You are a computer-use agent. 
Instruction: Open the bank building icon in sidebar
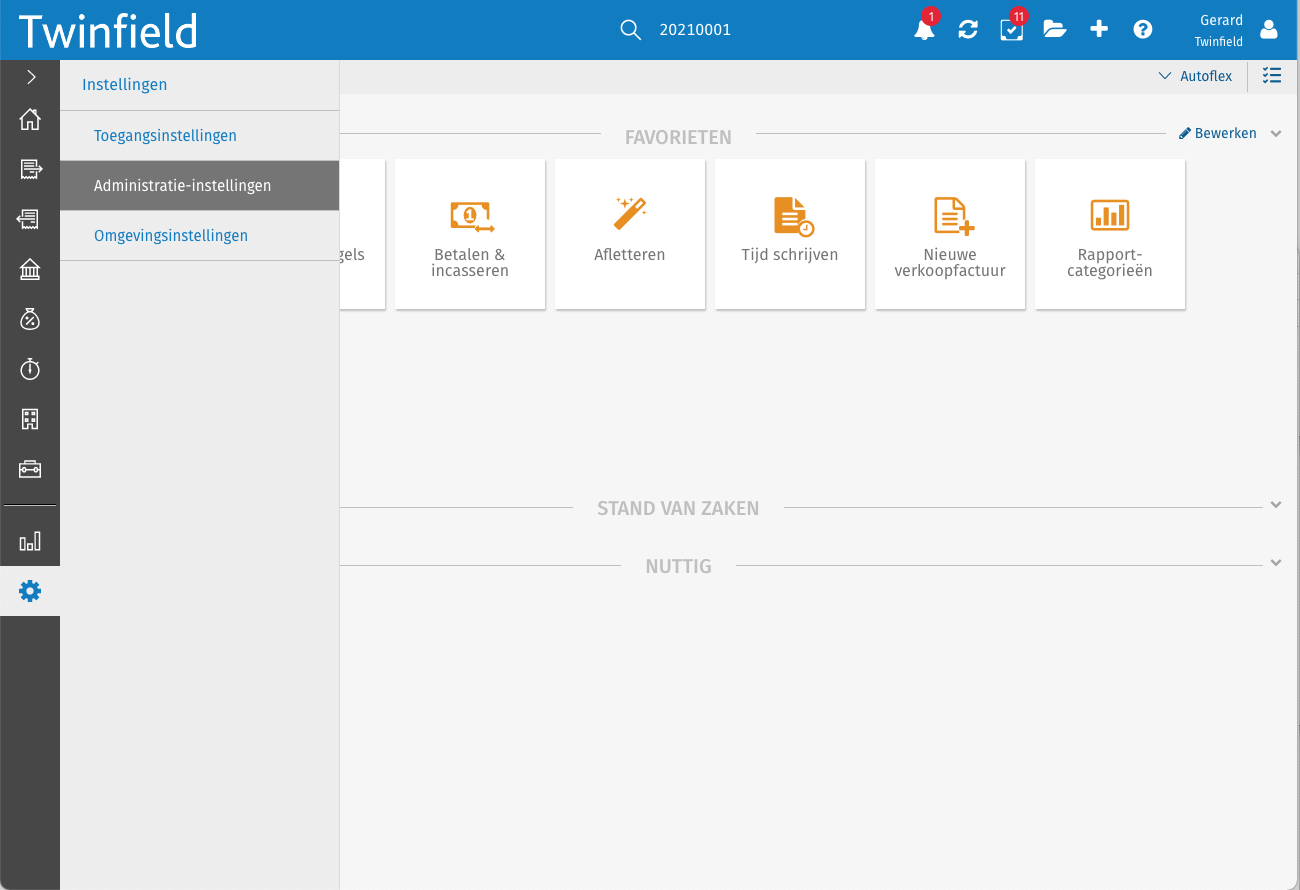(x=30, y=269)
